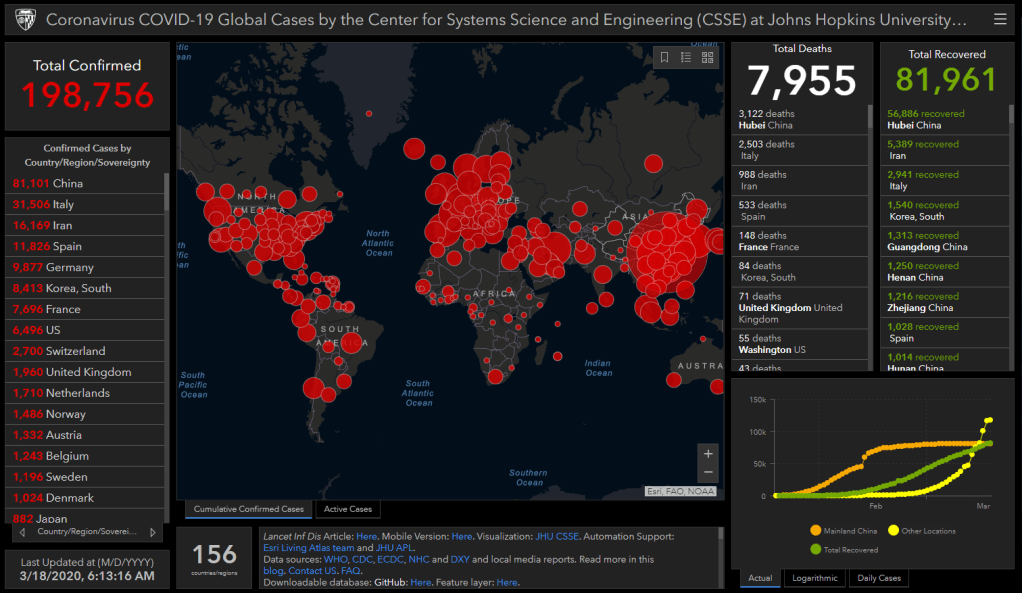
Task: Switch to the Active Cases tab
Action: click(348, 509)
